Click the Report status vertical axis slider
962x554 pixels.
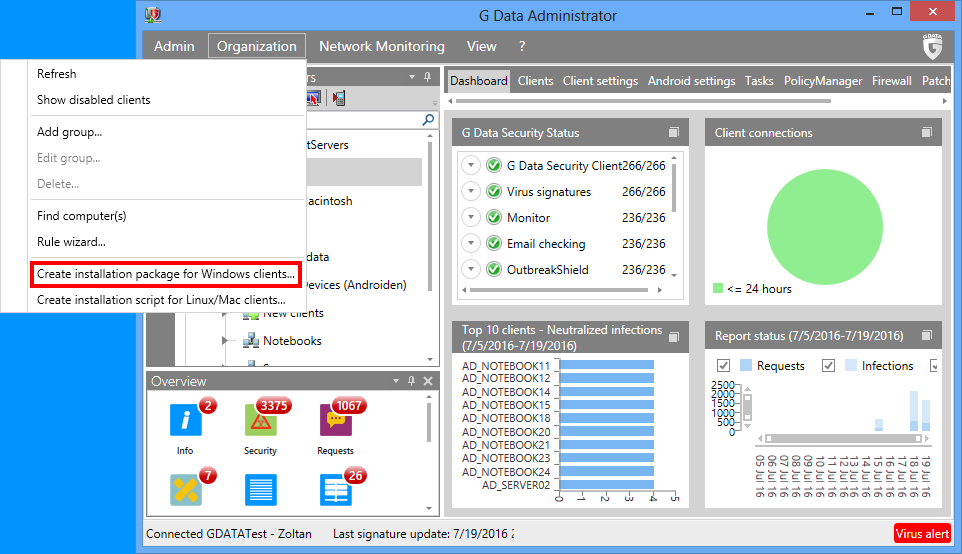747,408
